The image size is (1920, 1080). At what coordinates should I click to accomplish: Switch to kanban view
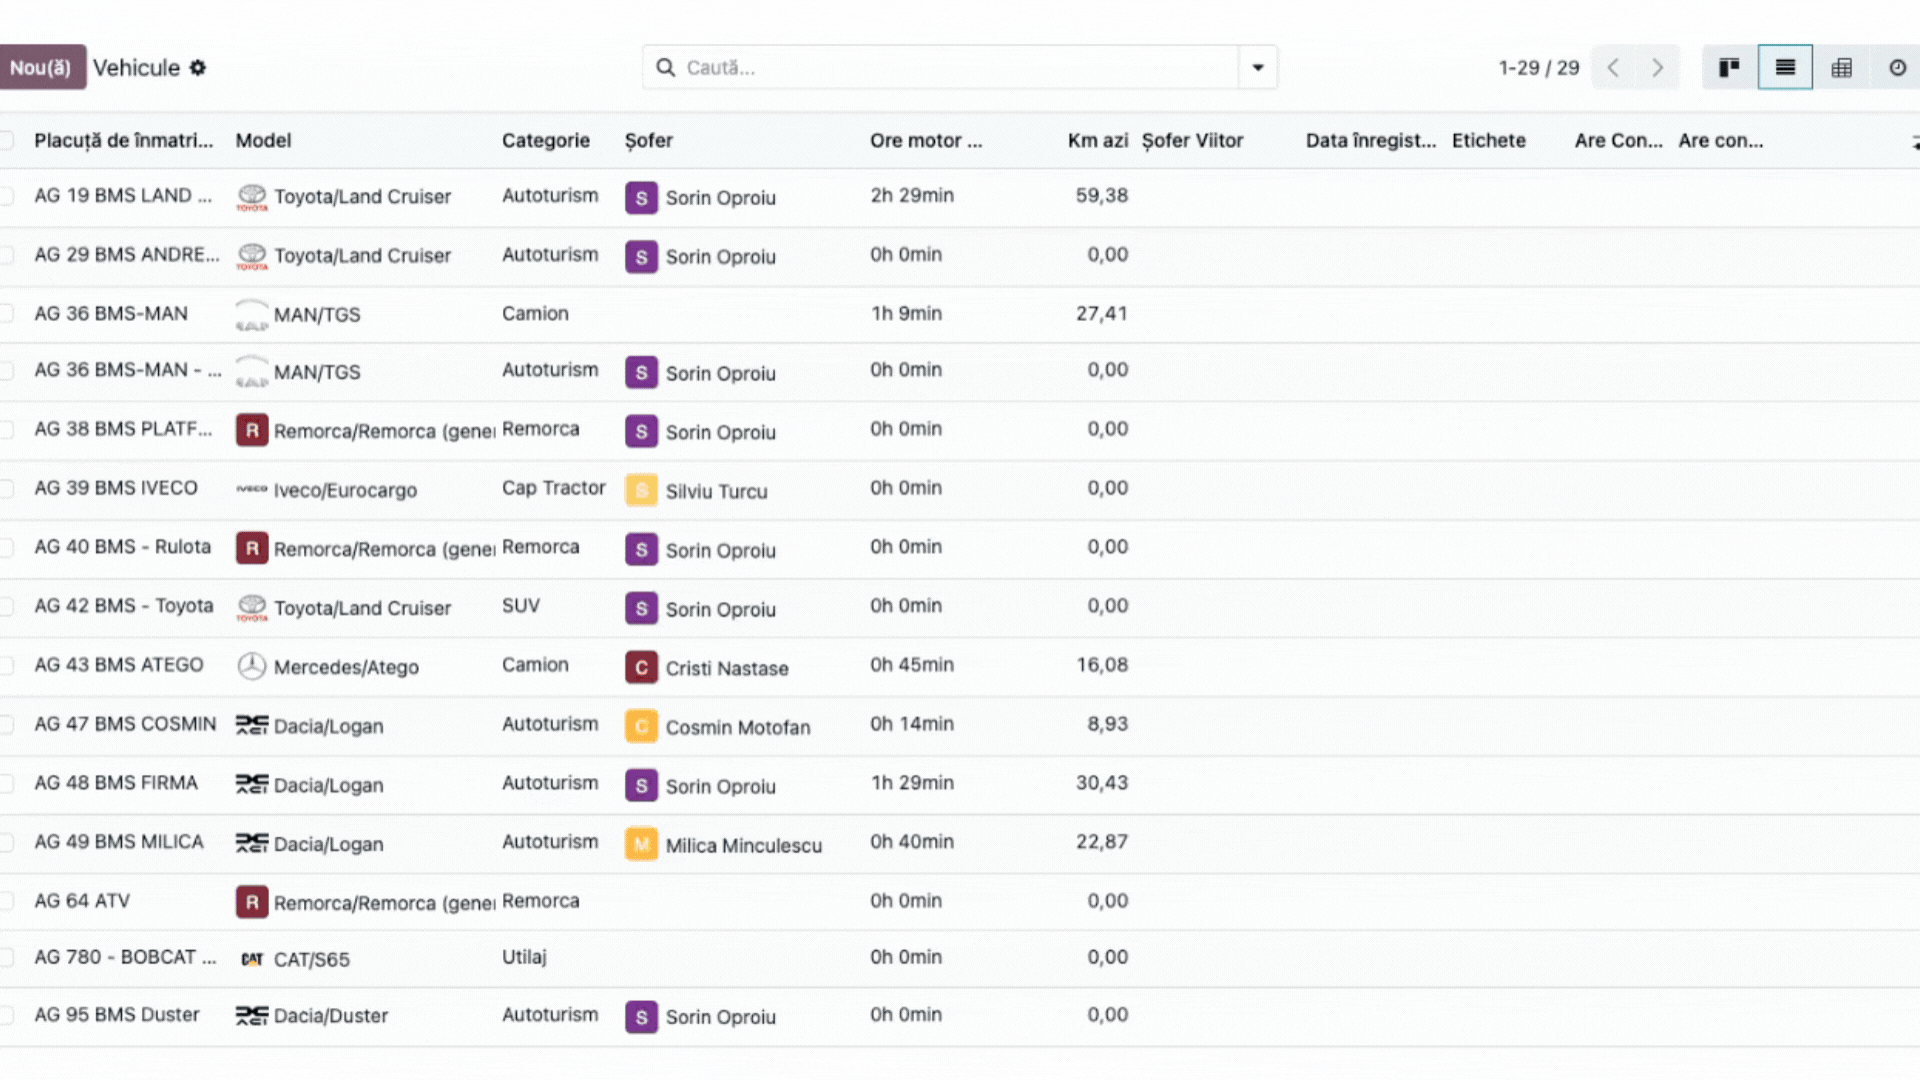tap(1729, 68)
